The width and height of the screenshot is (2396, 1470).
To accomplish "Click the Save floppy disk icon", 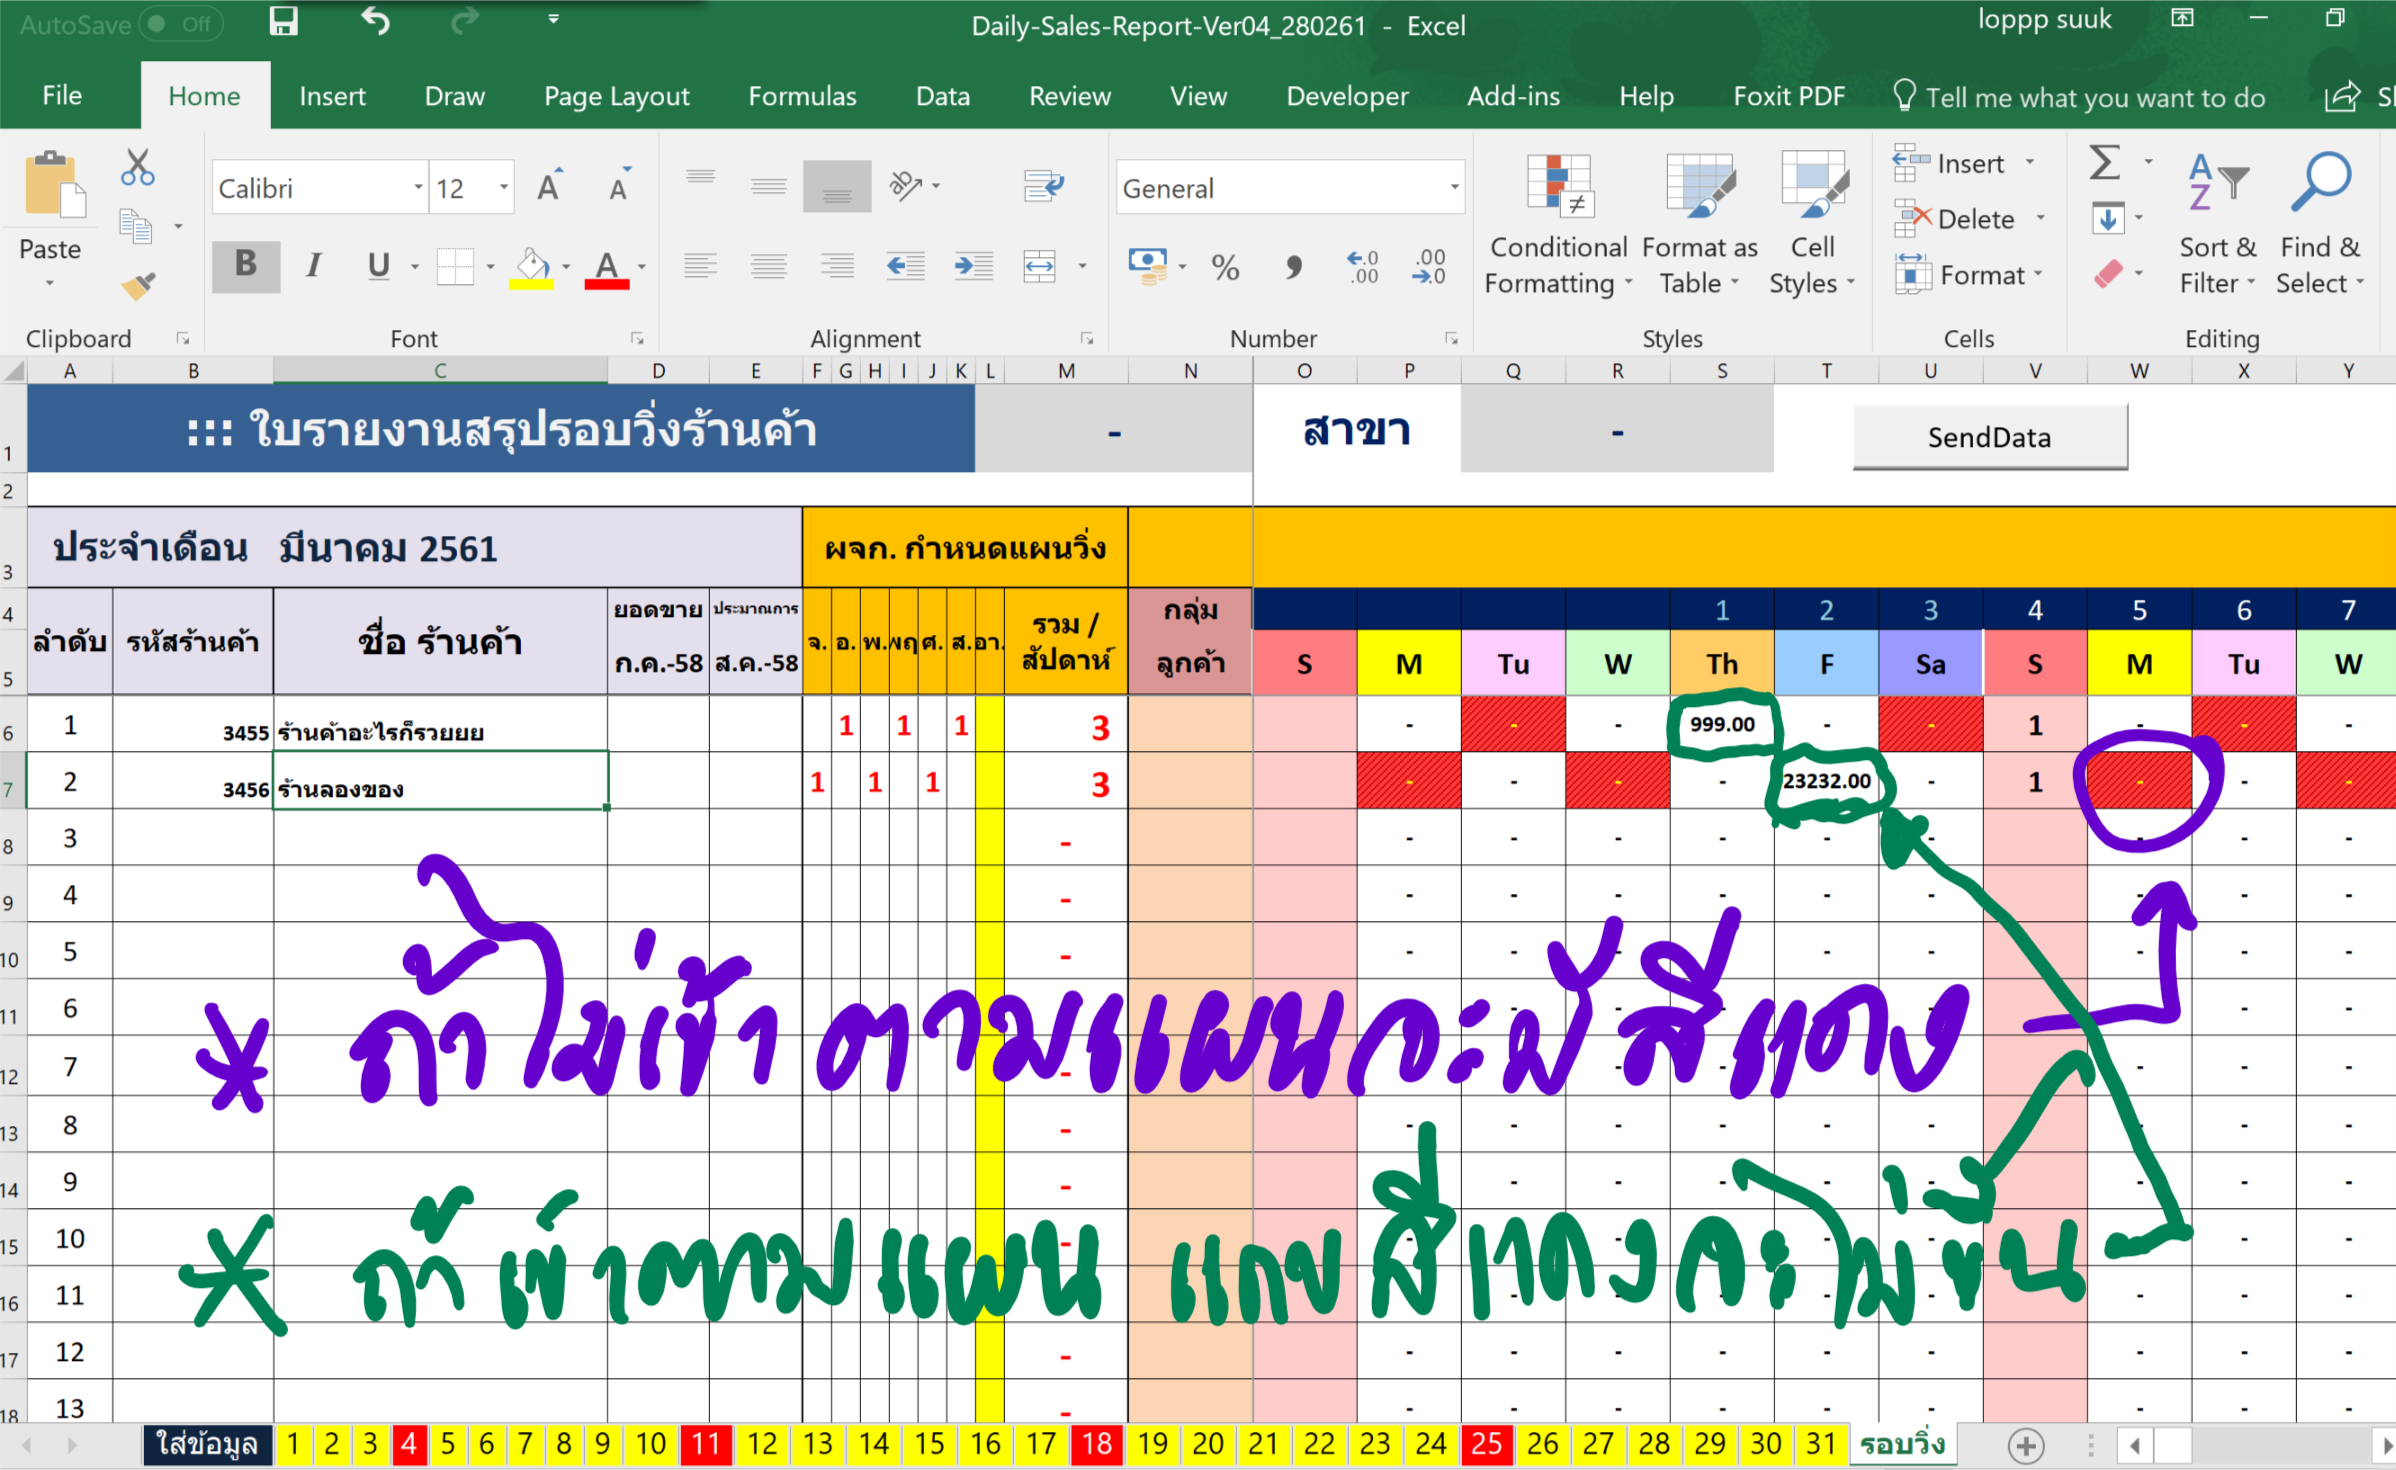I will tap(284, 22).
